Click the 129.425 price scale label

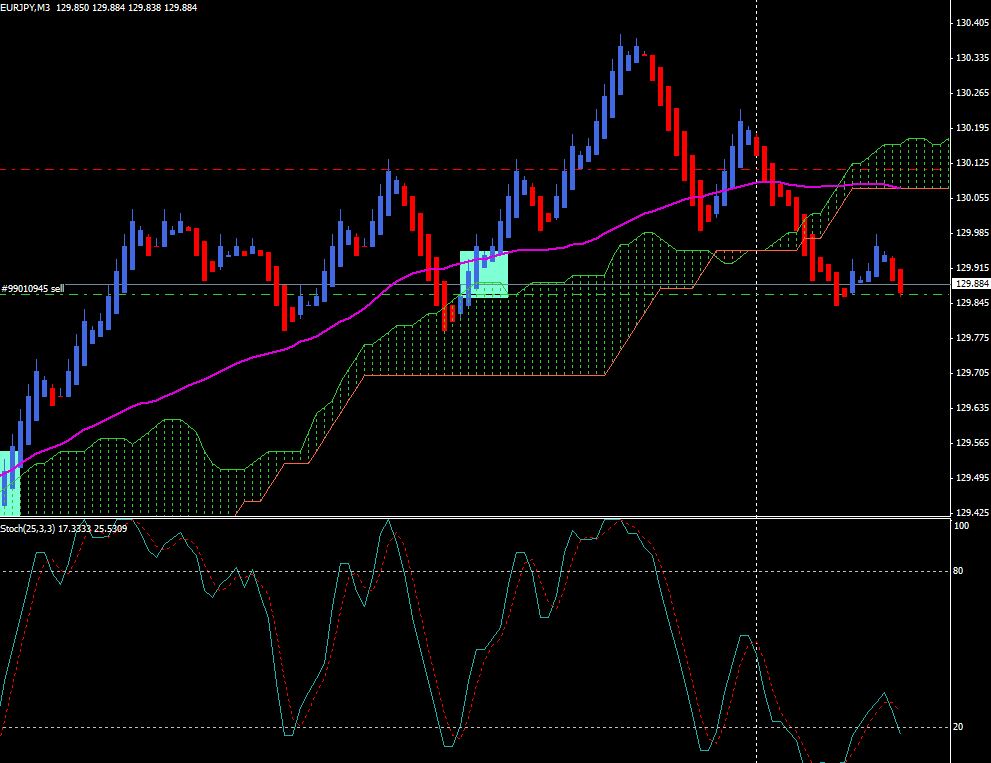click(972, 513)
